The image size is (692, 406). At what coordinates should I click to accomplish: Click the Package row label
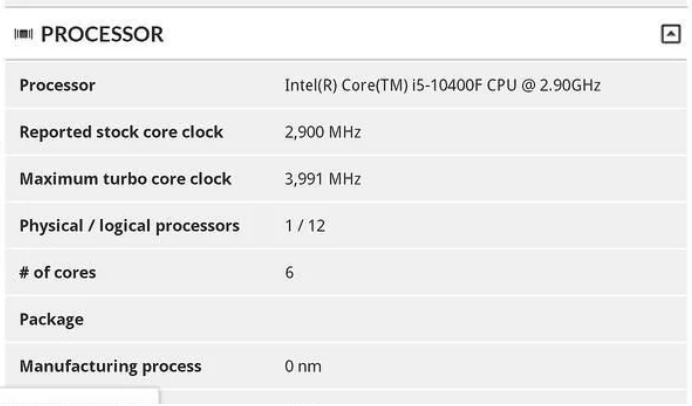(x=52, y=320)
